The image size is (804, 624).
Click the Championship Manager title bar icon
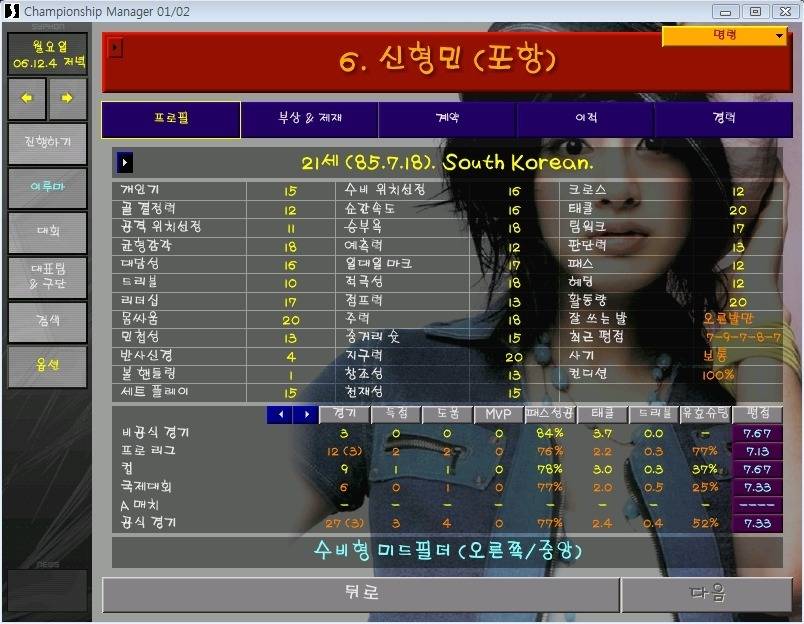coord(12,11)
